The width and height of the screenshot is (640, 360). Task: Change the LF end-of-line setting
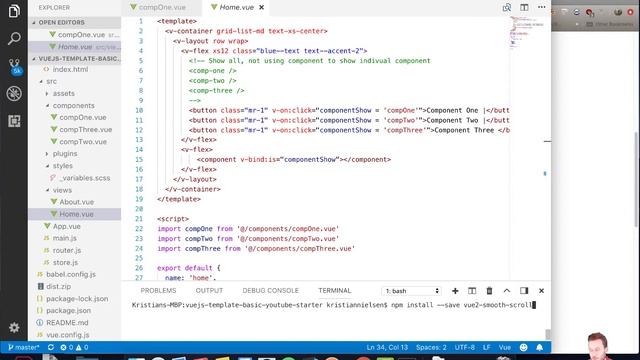point(487,347)
